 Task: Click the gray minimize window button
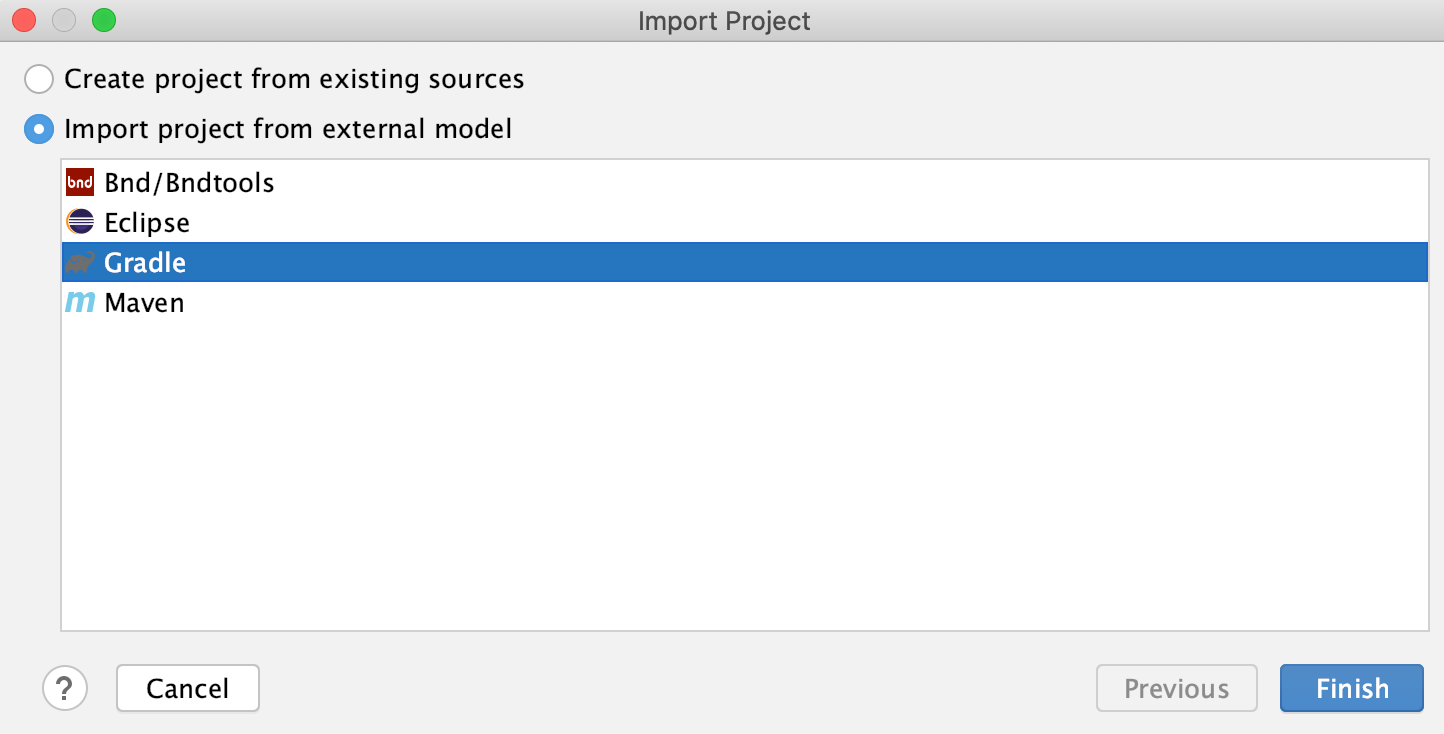click(x=64, y=20)
